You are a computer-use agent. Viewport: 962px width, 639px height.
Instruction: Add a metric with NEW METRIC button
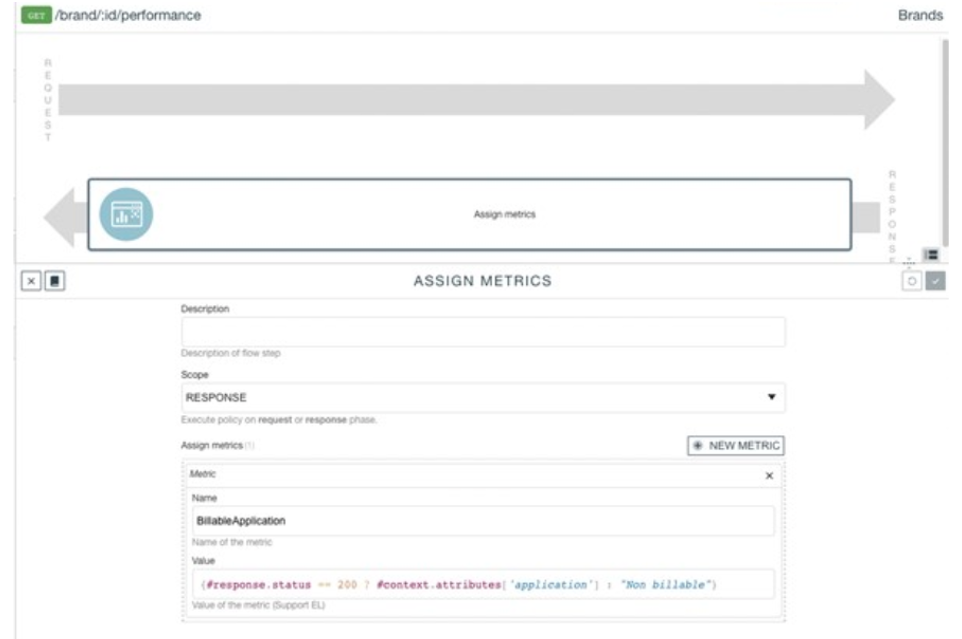tap(735, 446)
